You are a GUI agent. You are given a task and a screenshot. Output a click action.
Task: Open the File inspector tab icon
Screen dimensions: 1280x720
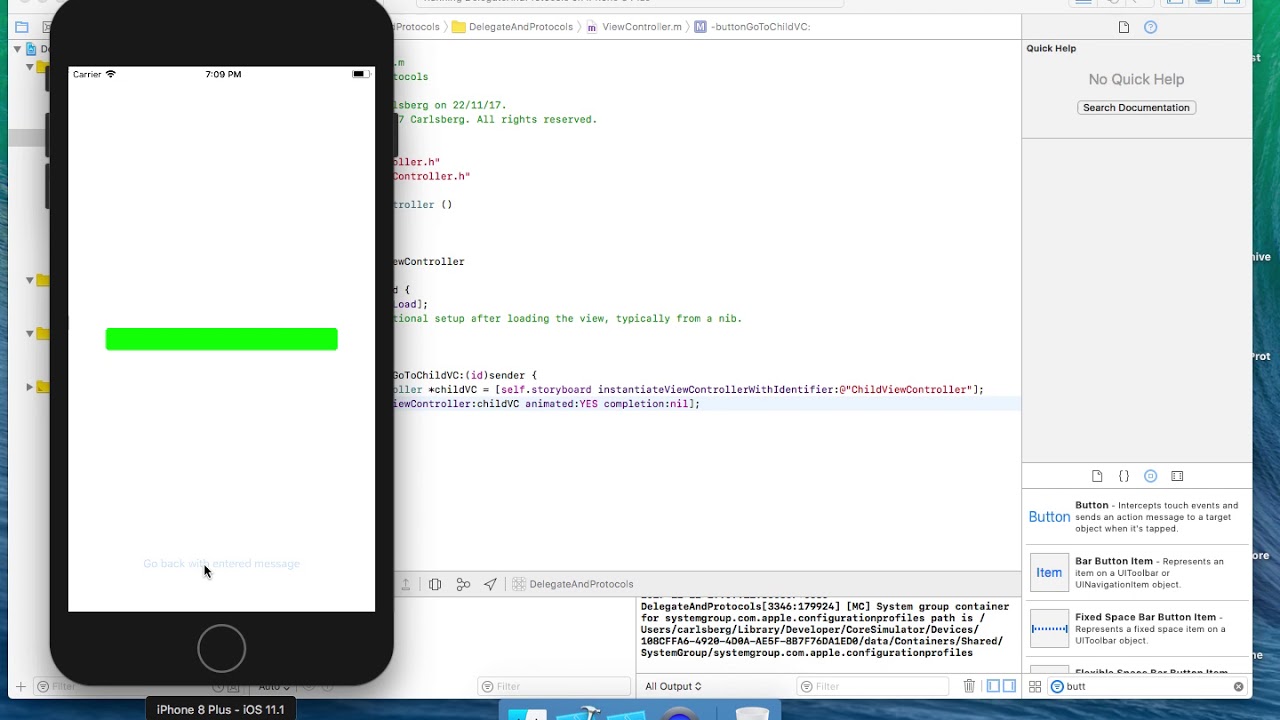tap(1124, 27)
